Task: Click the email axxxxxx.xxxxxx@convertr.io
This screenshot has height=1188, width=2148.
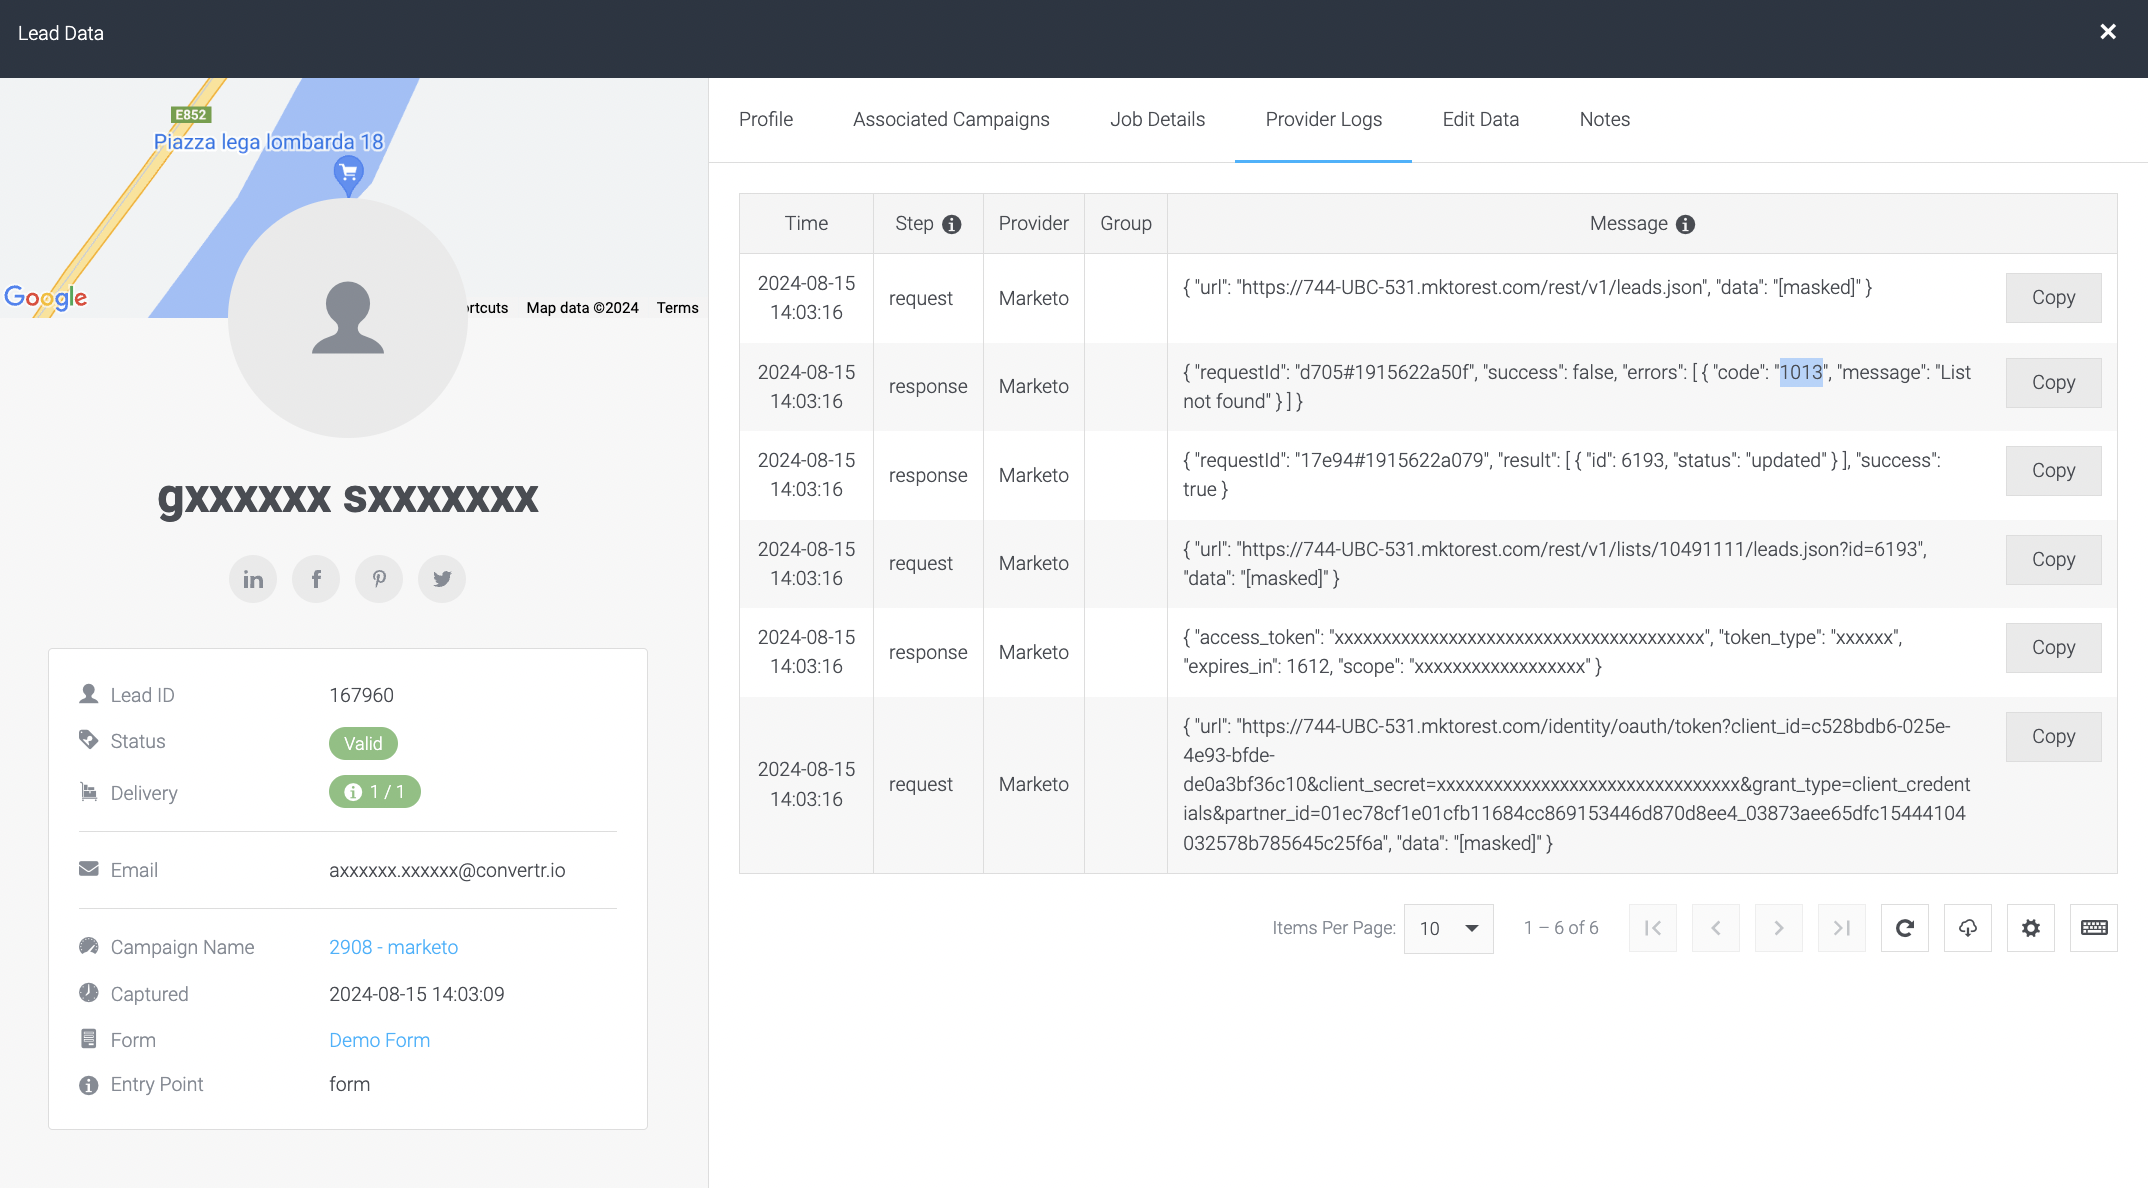Action: pos(447,870)
